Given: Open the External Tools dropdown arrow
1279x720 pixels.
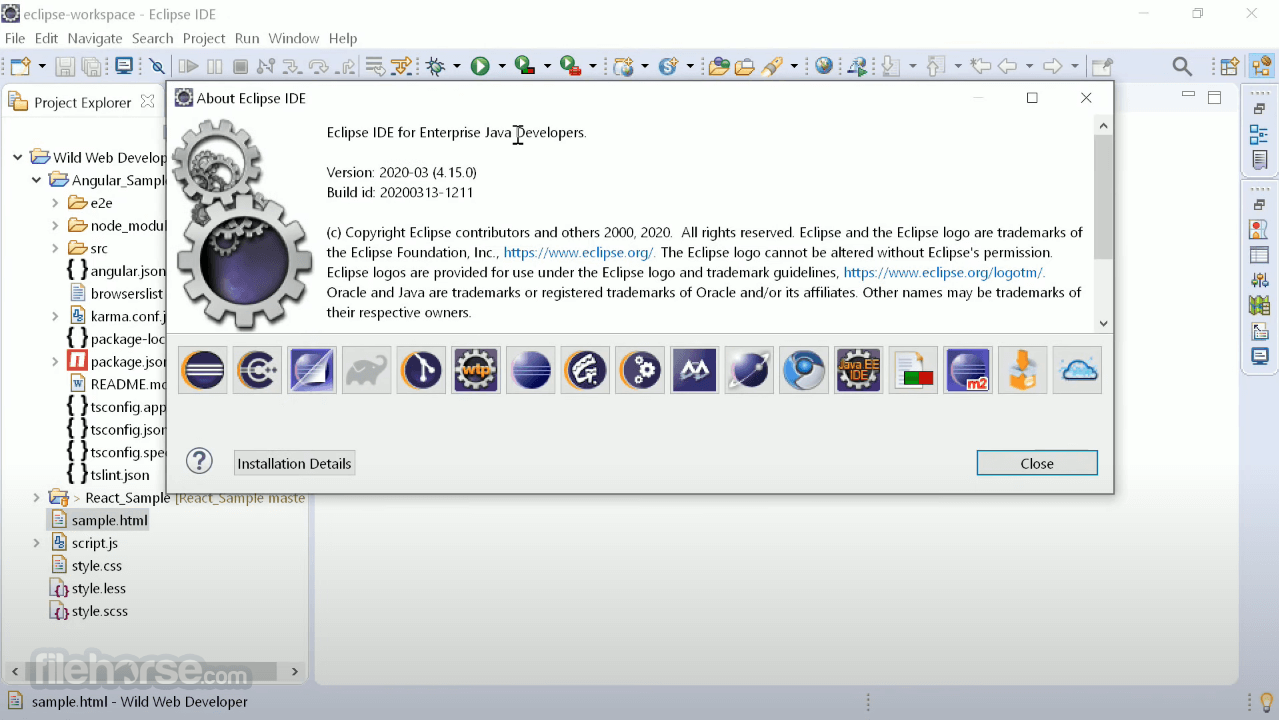Looking at the screenshot, I should pos(593,67).
